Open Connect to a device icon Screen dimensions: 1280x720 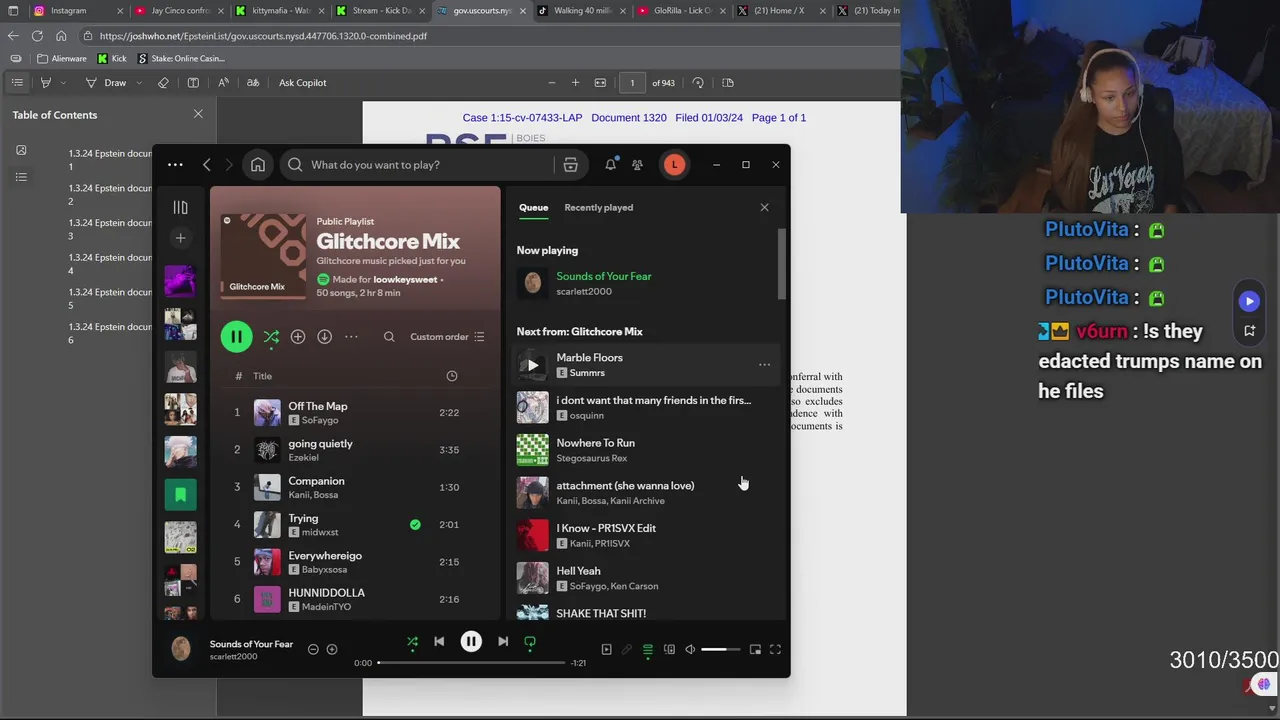[669, 650]
